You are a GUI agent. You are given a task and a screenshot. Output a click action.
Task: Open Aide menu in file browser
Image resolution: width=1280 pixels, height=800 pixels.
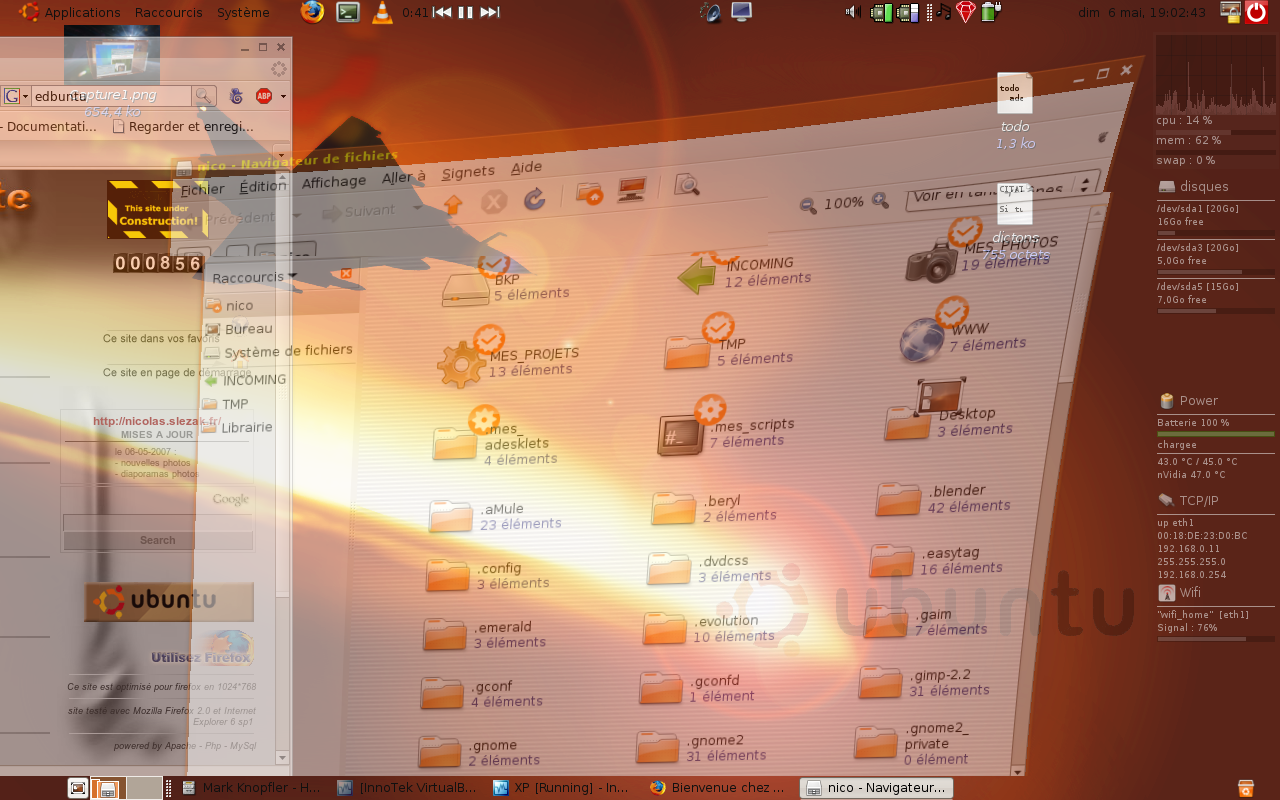point(526,168)
